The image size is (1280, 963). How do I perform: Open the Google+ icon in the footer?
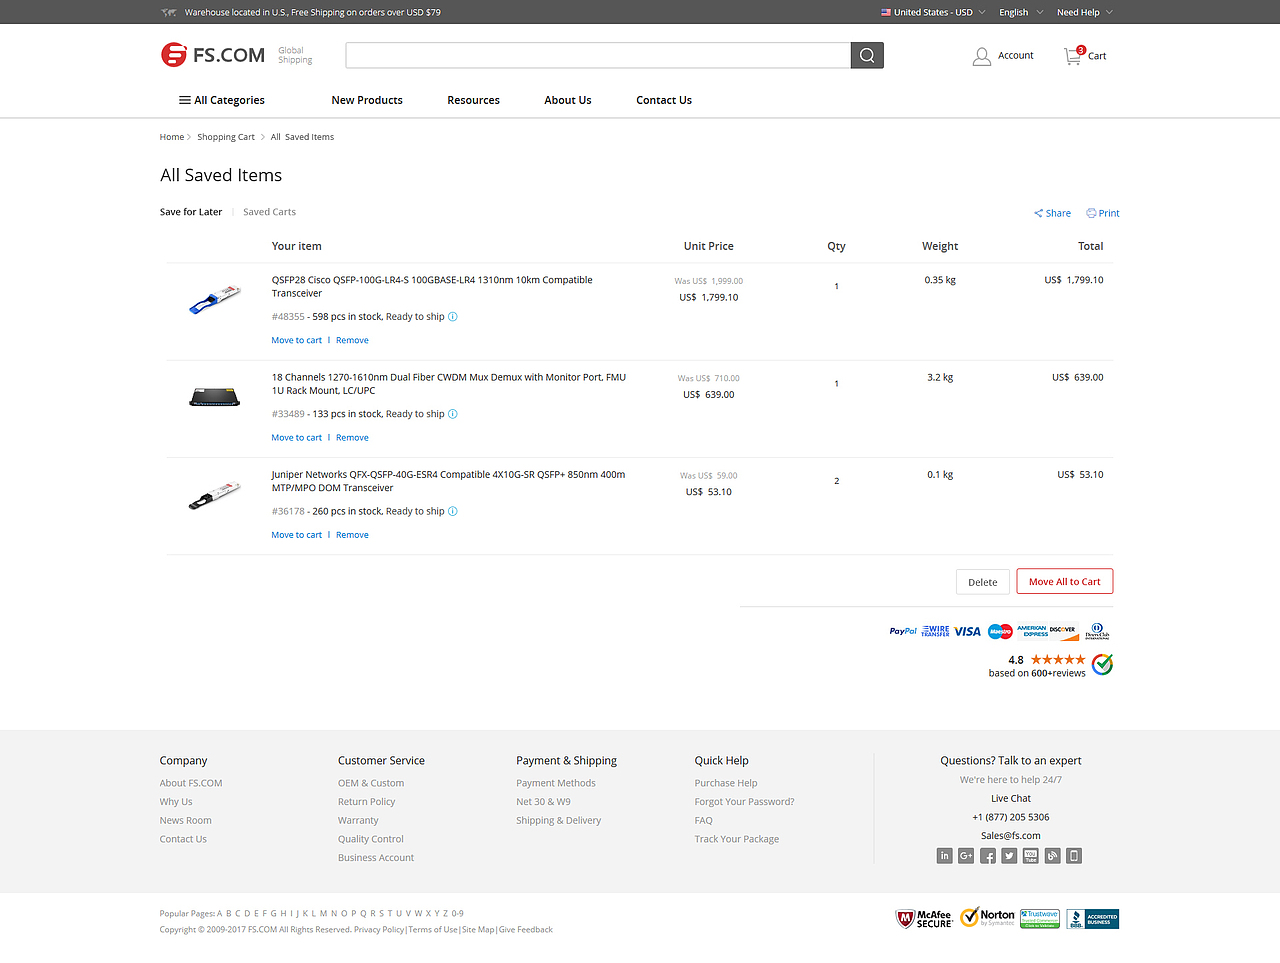click(x=966, y=855)
